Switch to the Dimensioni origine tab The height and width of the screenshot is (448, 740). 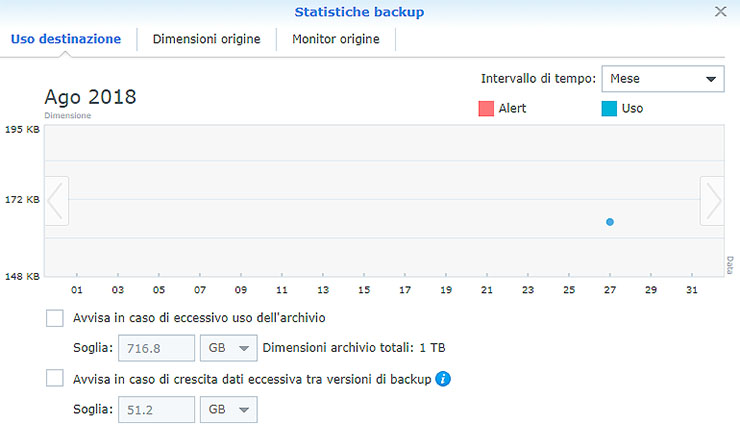point(206,39)
